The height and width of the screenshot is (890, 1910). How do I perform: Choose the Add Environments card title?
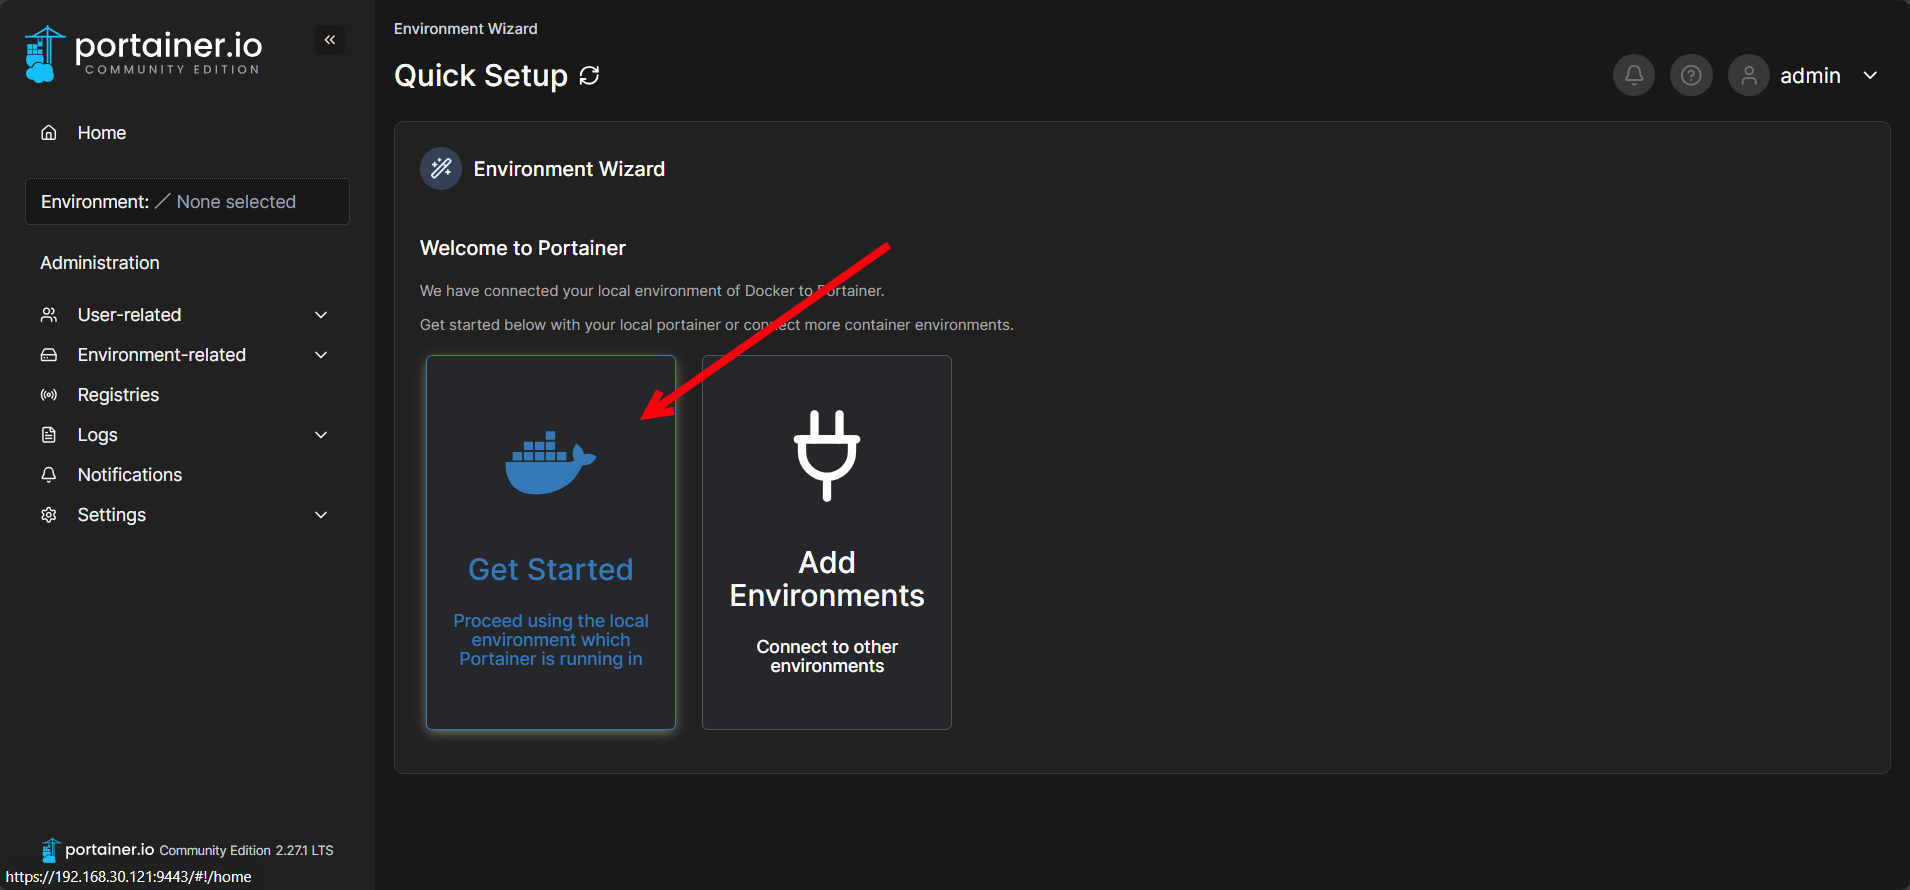(827, 579)
